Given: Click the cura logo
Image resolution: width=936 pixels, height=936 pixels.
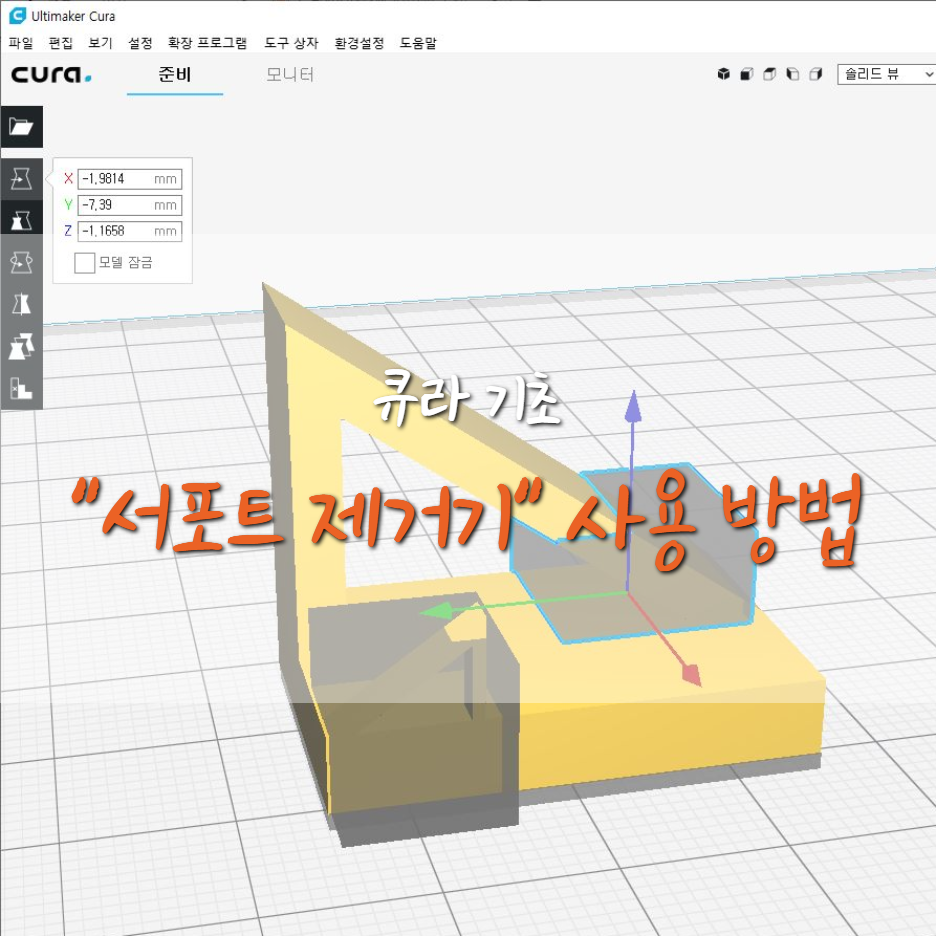Looking at the screenshot, I should coord(51,75).
